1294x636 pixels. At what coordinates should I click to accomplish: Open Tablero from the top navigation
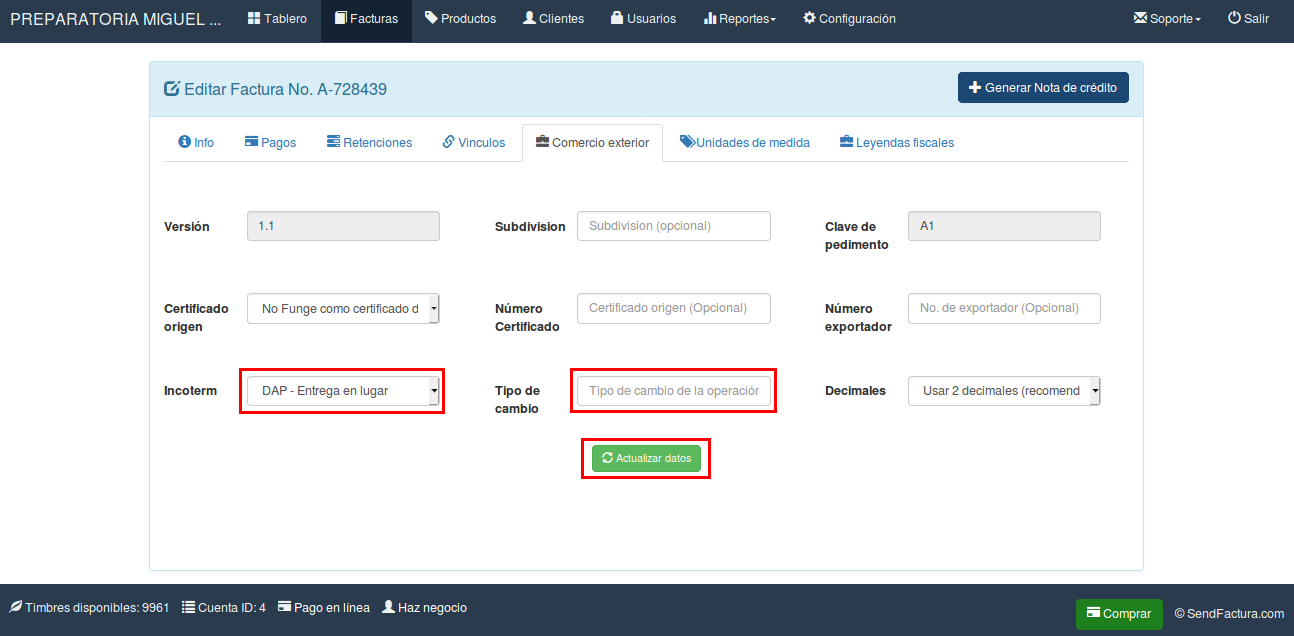coord(277,19)
